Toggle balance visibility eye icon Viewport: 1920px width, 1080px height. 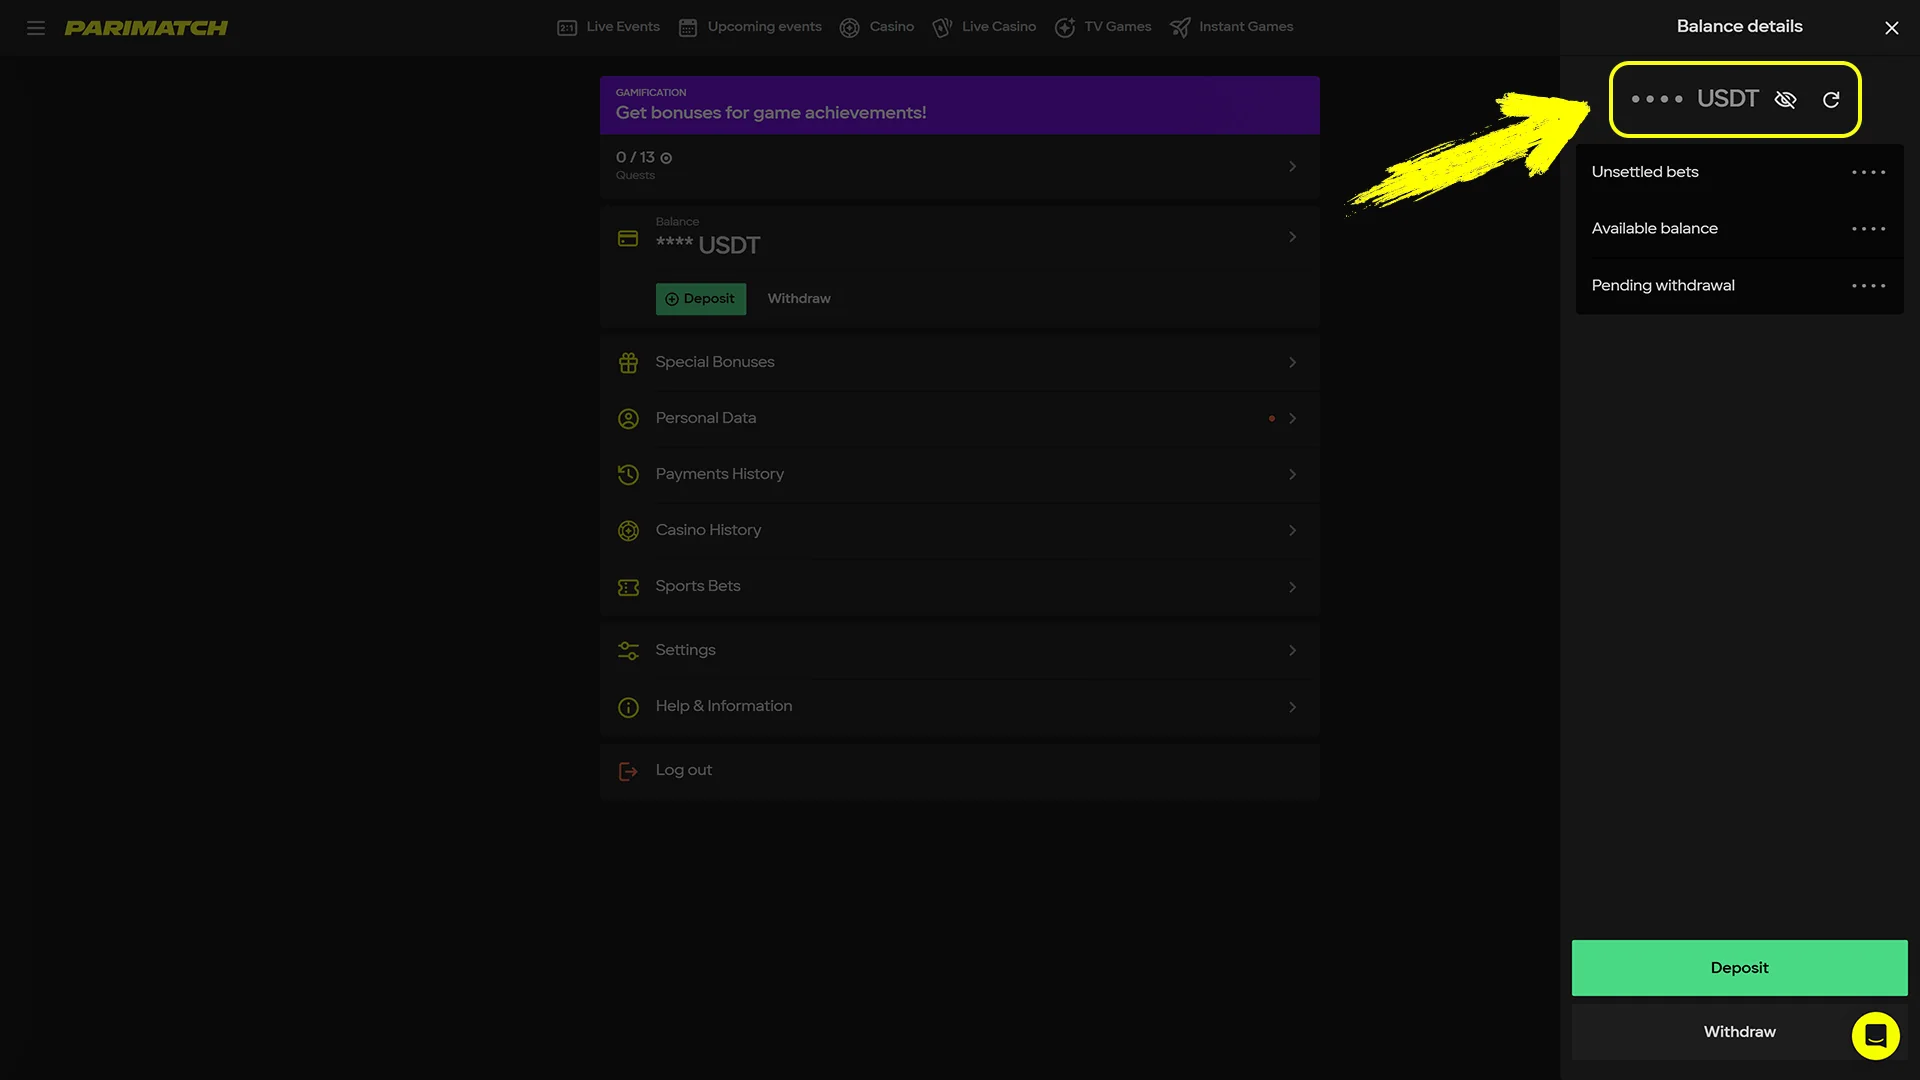click(x=1785, y=100)
